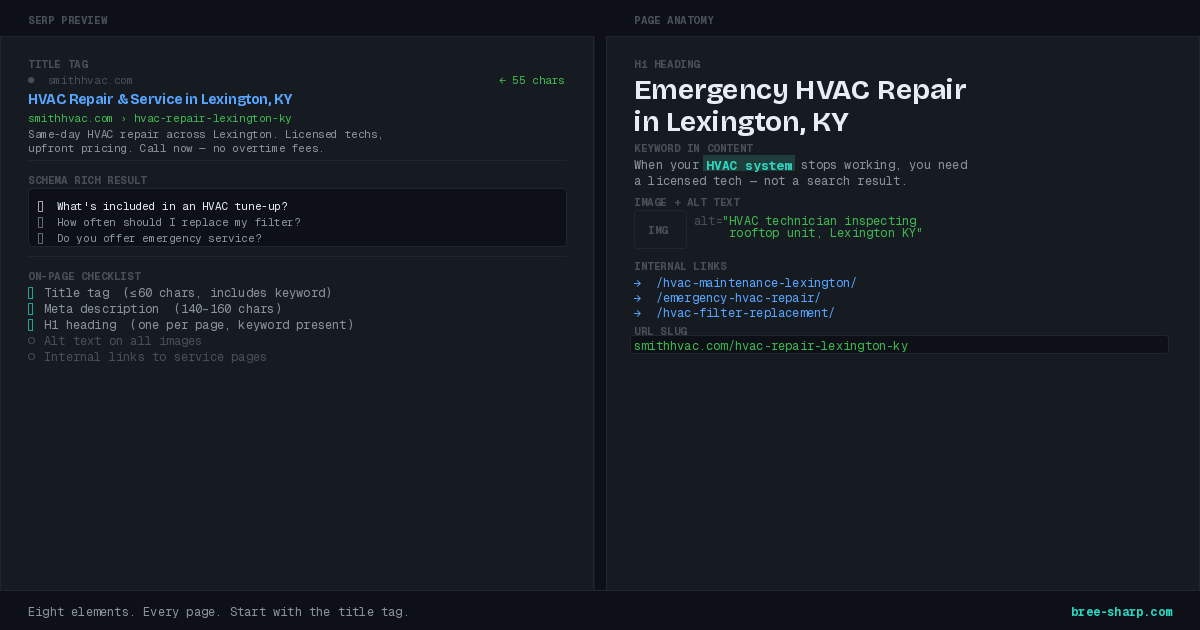
Task: Click the arrow icon before /hvac-filter-replacement/
Action: click(637, 313)
